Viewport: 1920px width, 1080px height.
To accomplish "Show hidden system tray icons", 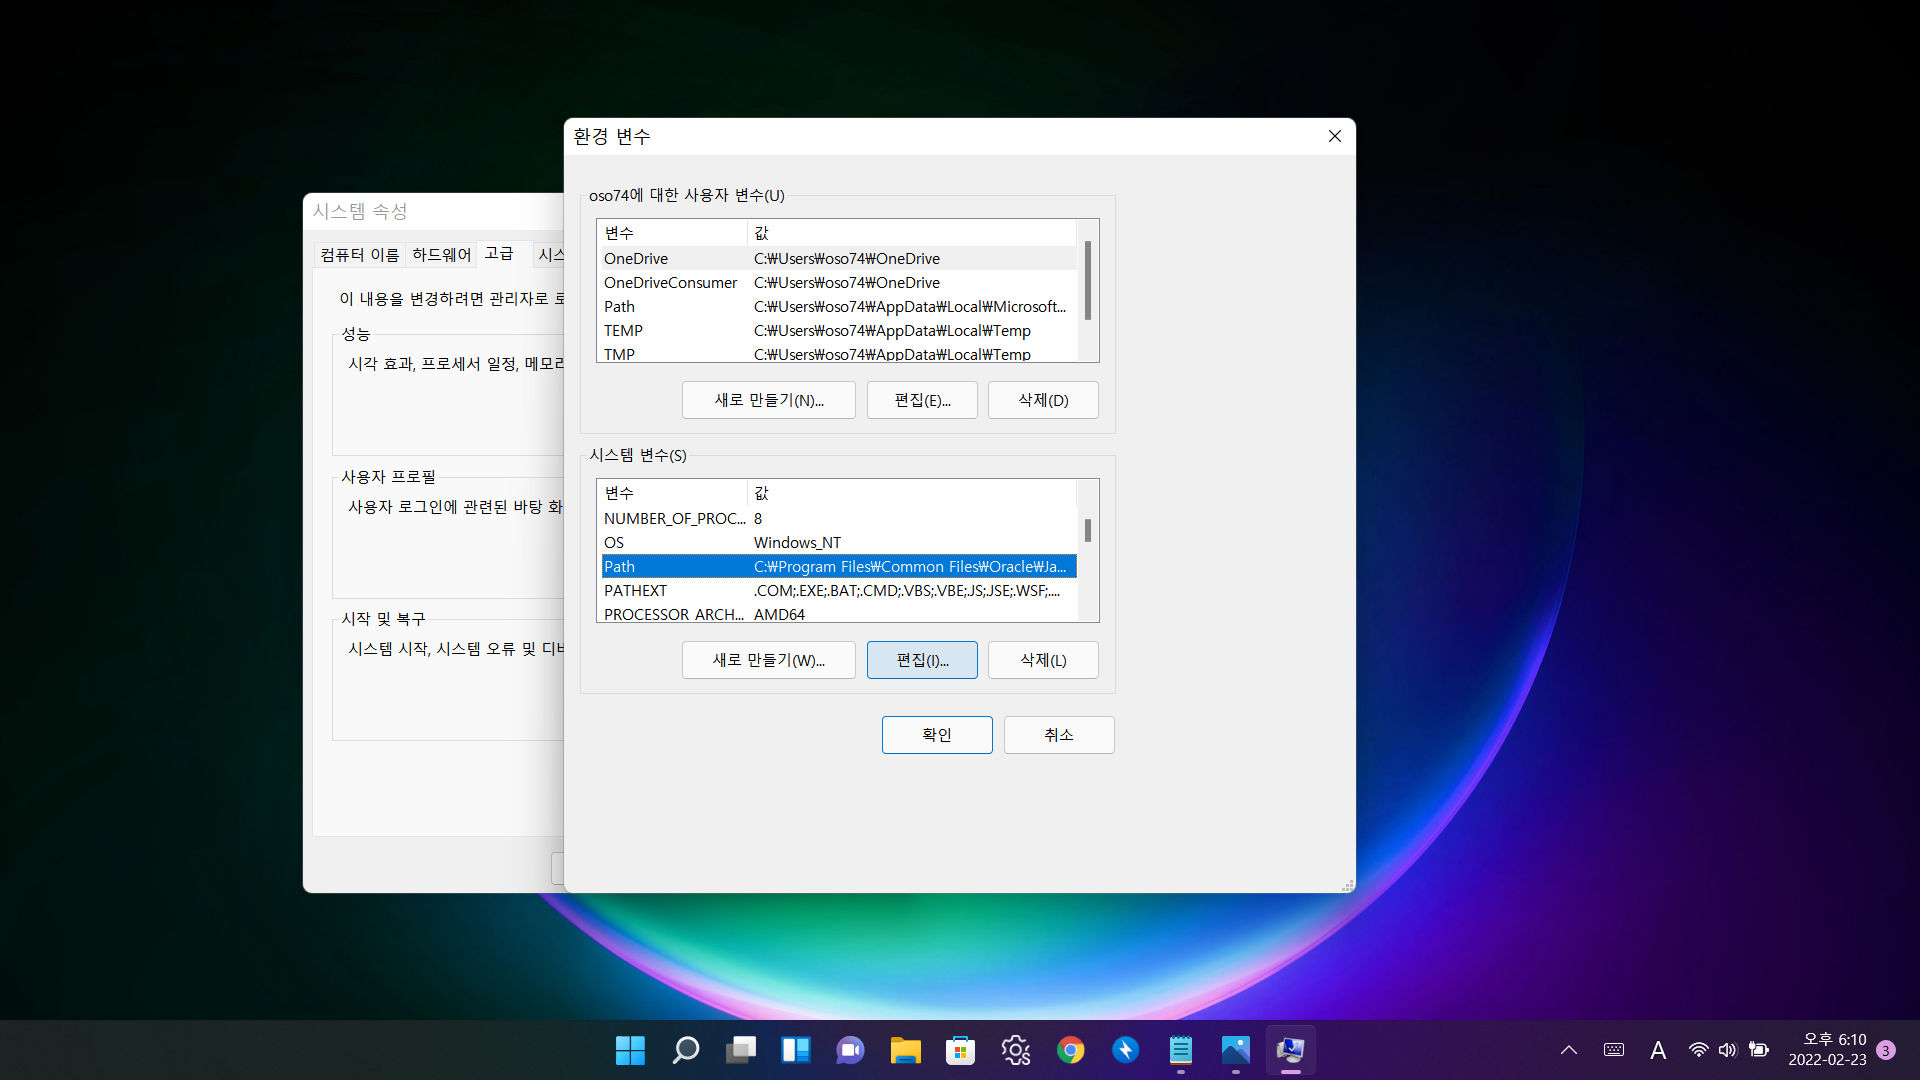I will (1569, 1050).
